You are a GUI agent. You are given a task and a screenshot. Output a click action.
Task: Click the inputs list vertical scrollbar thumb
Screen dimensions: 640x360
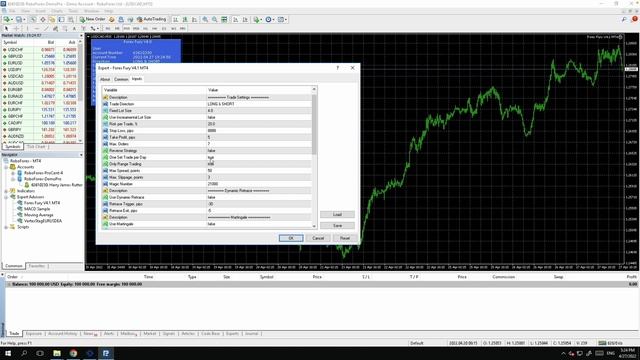314,124
